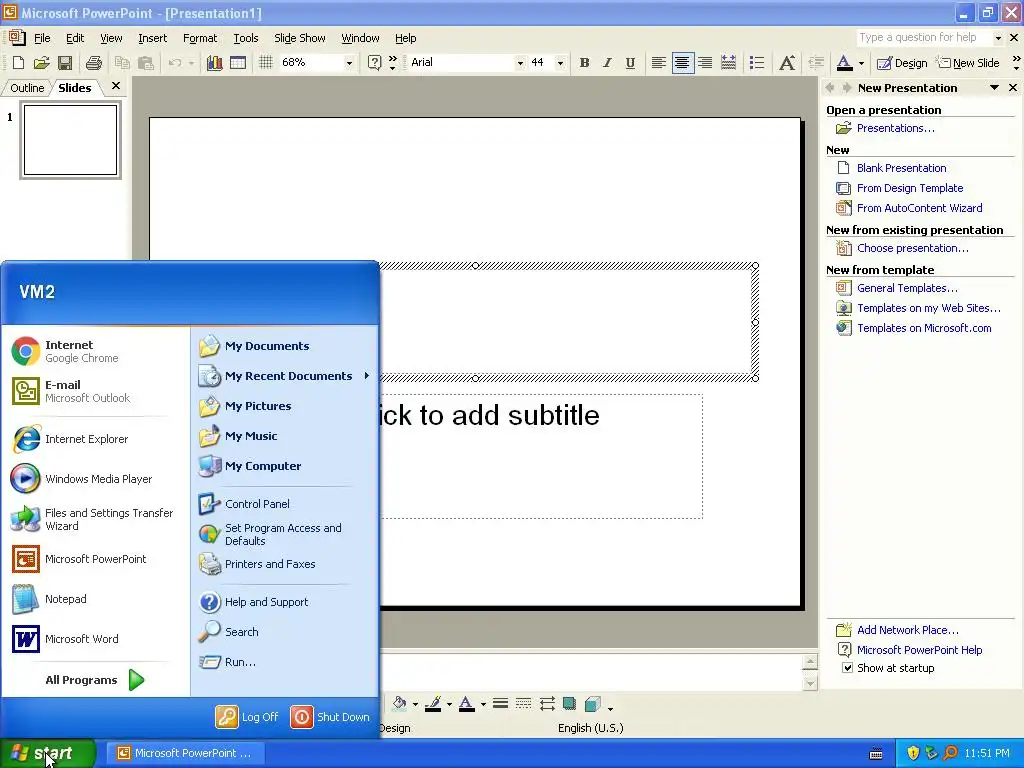Click the Insert Chart toolbar icon
Viewport: 1024px width, 768px height.
pyautogui.click(x=214, y=63)
